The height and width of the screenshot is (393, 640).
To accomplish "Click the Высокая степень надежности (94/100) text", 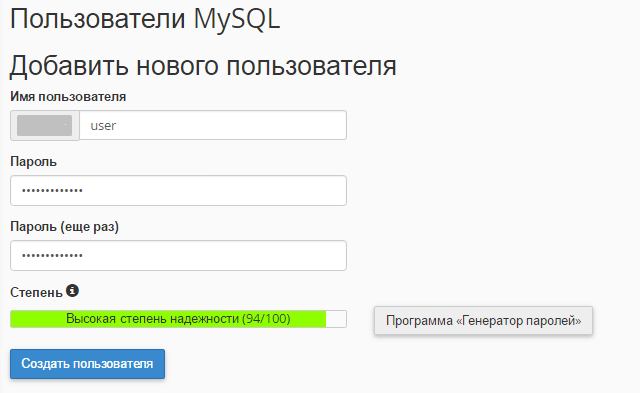I will pyautogui.click(x=178, y=319).
